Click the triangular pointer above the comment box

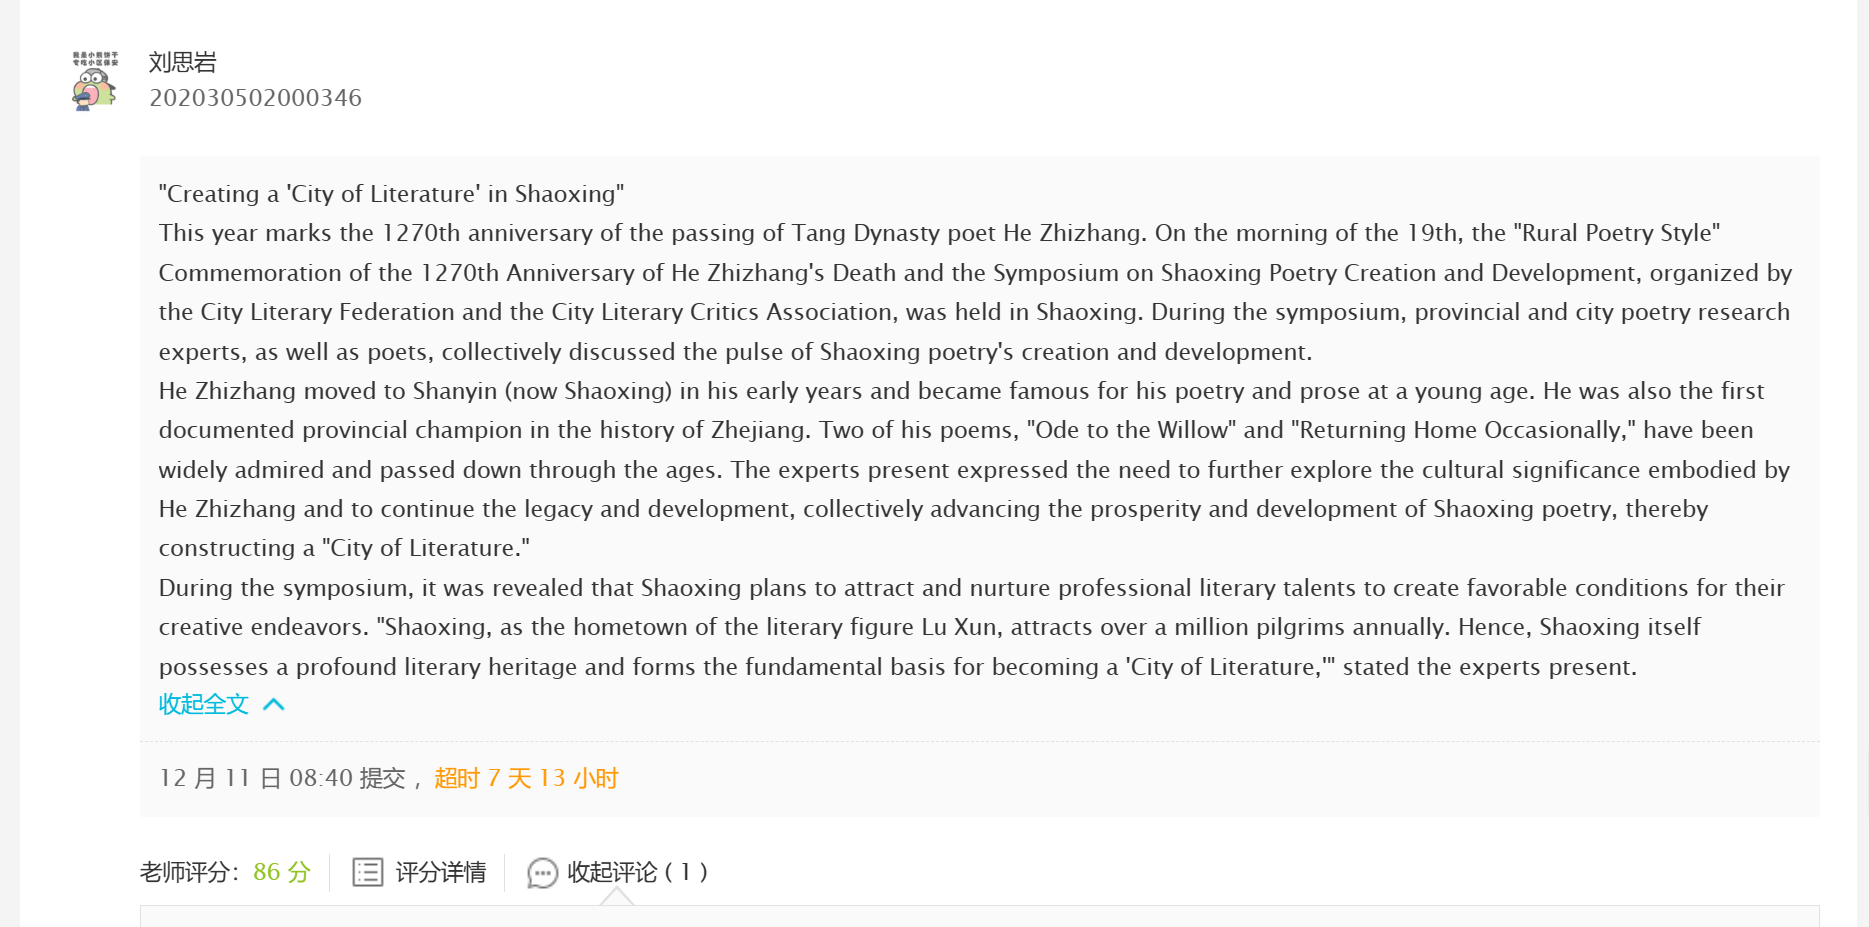(x=617, y=897)
